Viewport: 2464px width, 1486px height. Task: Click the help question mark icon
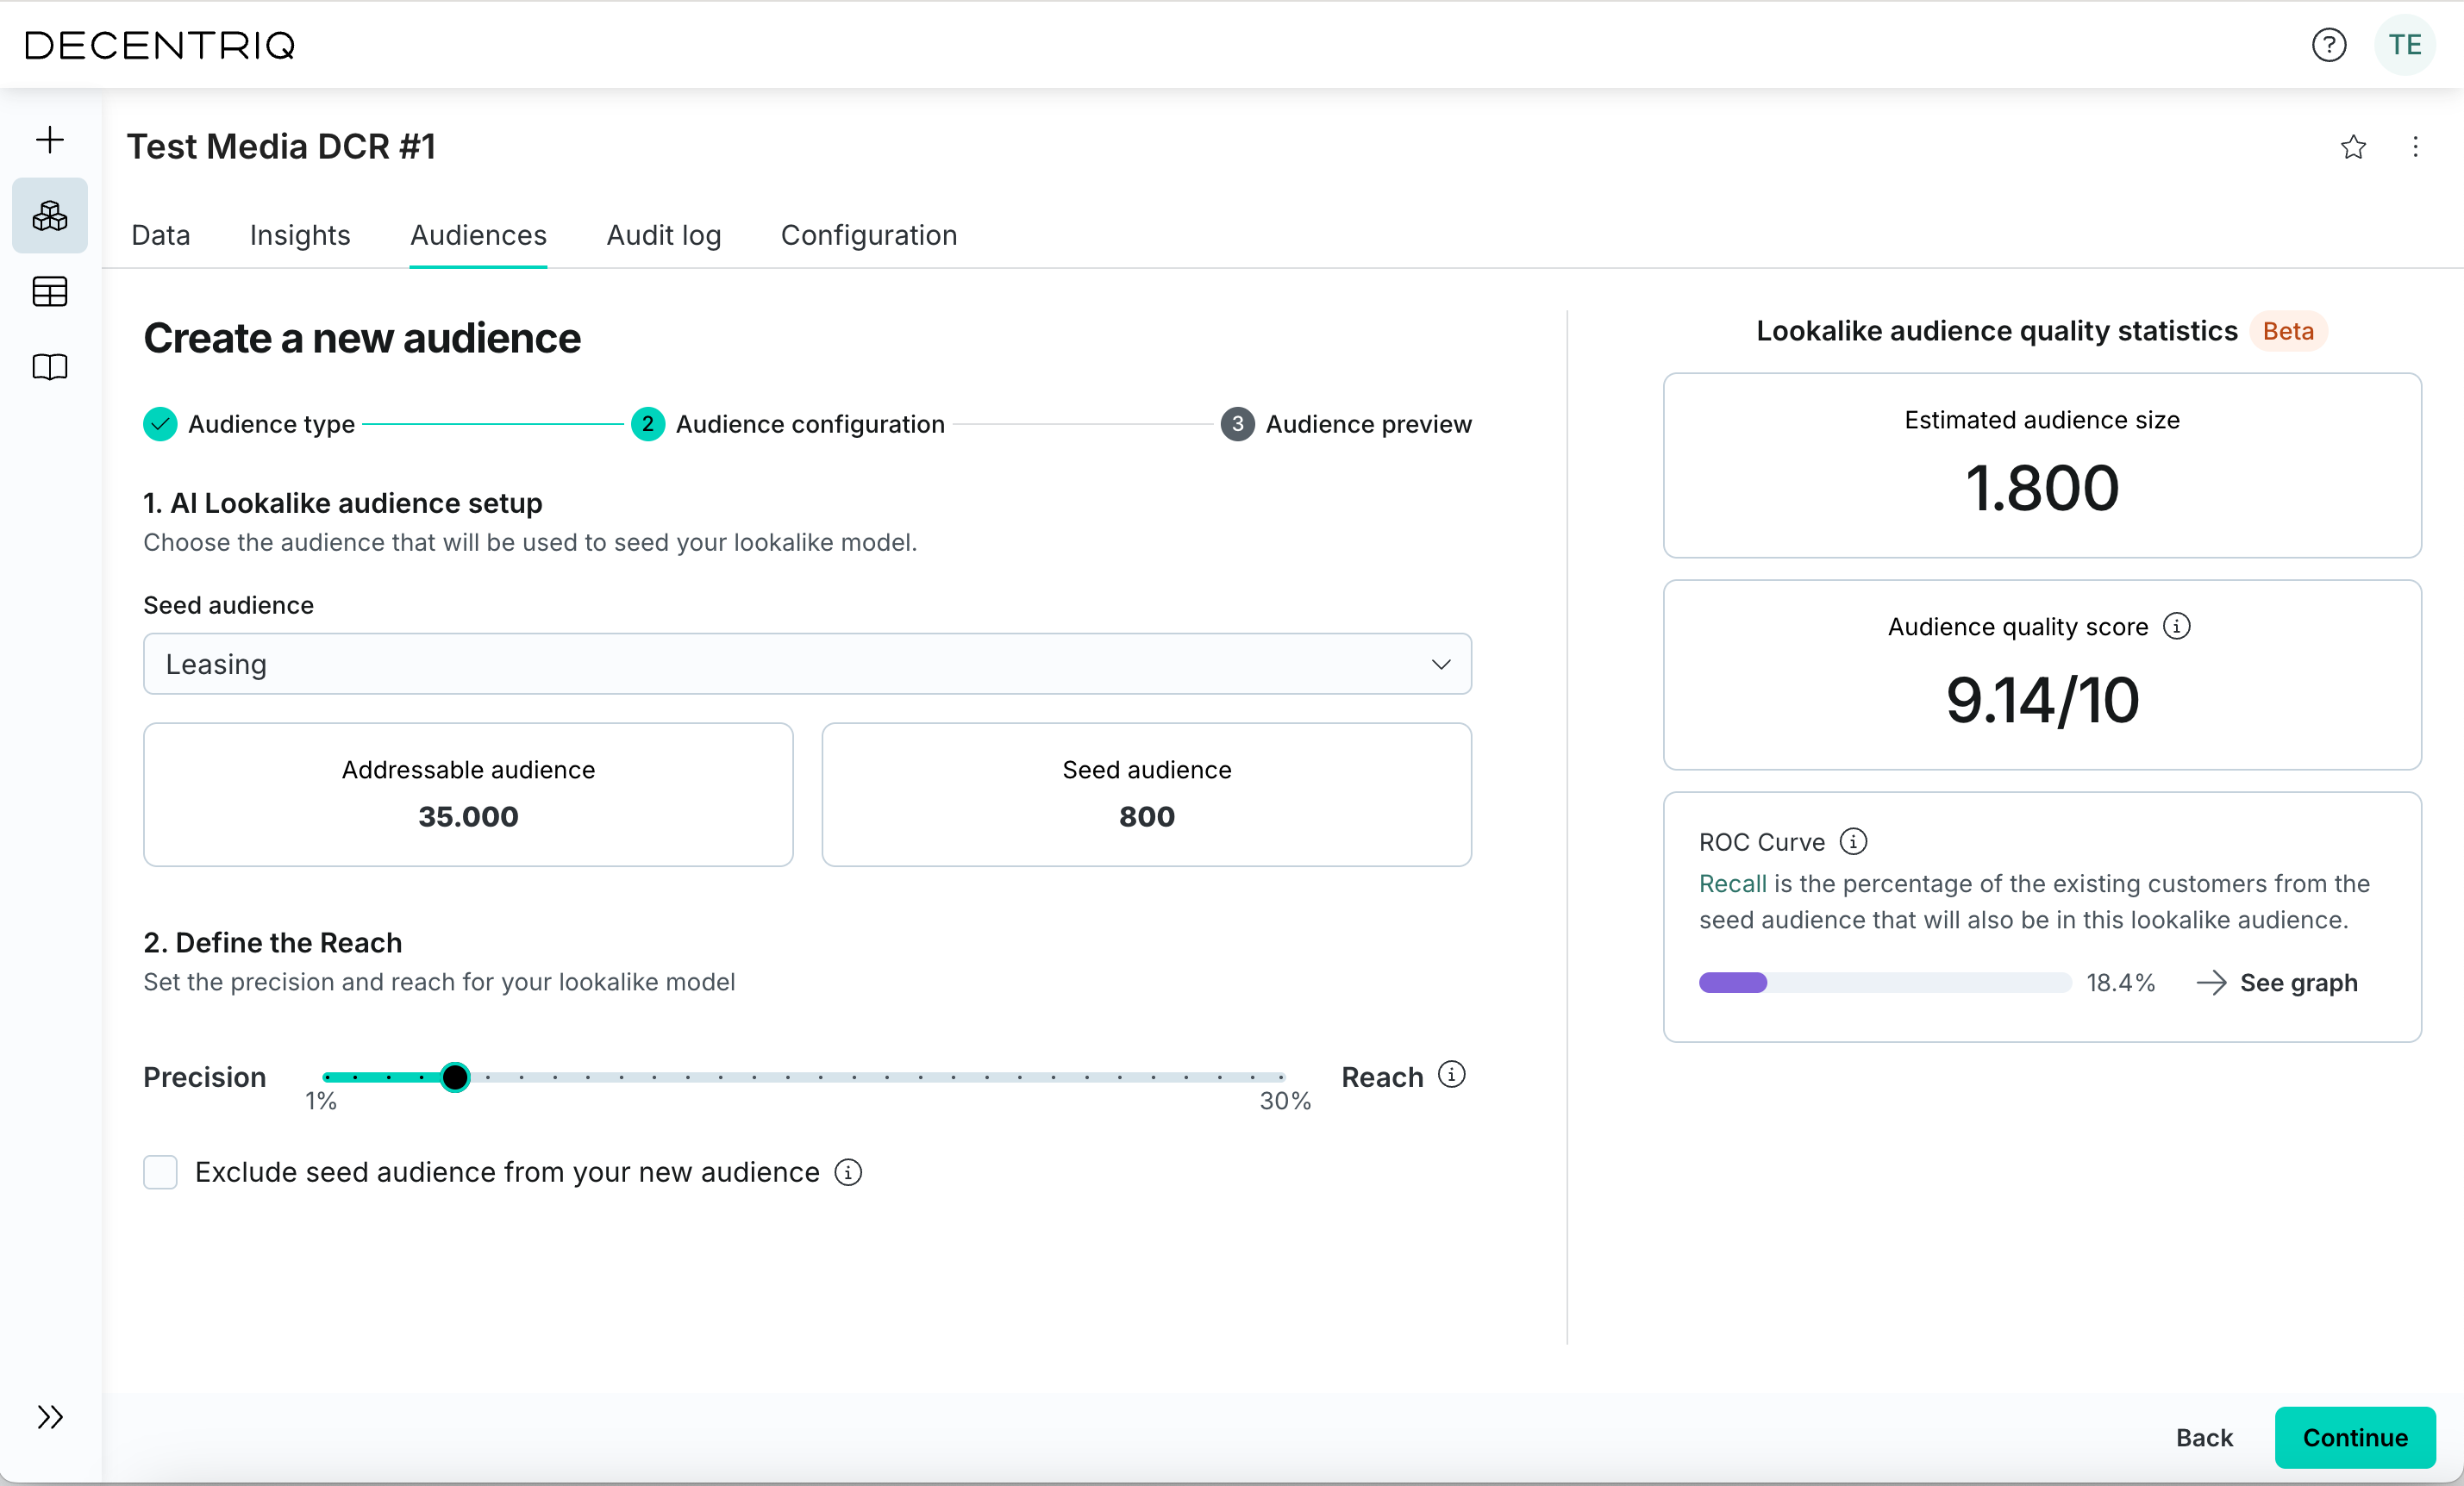point(2328,45)
